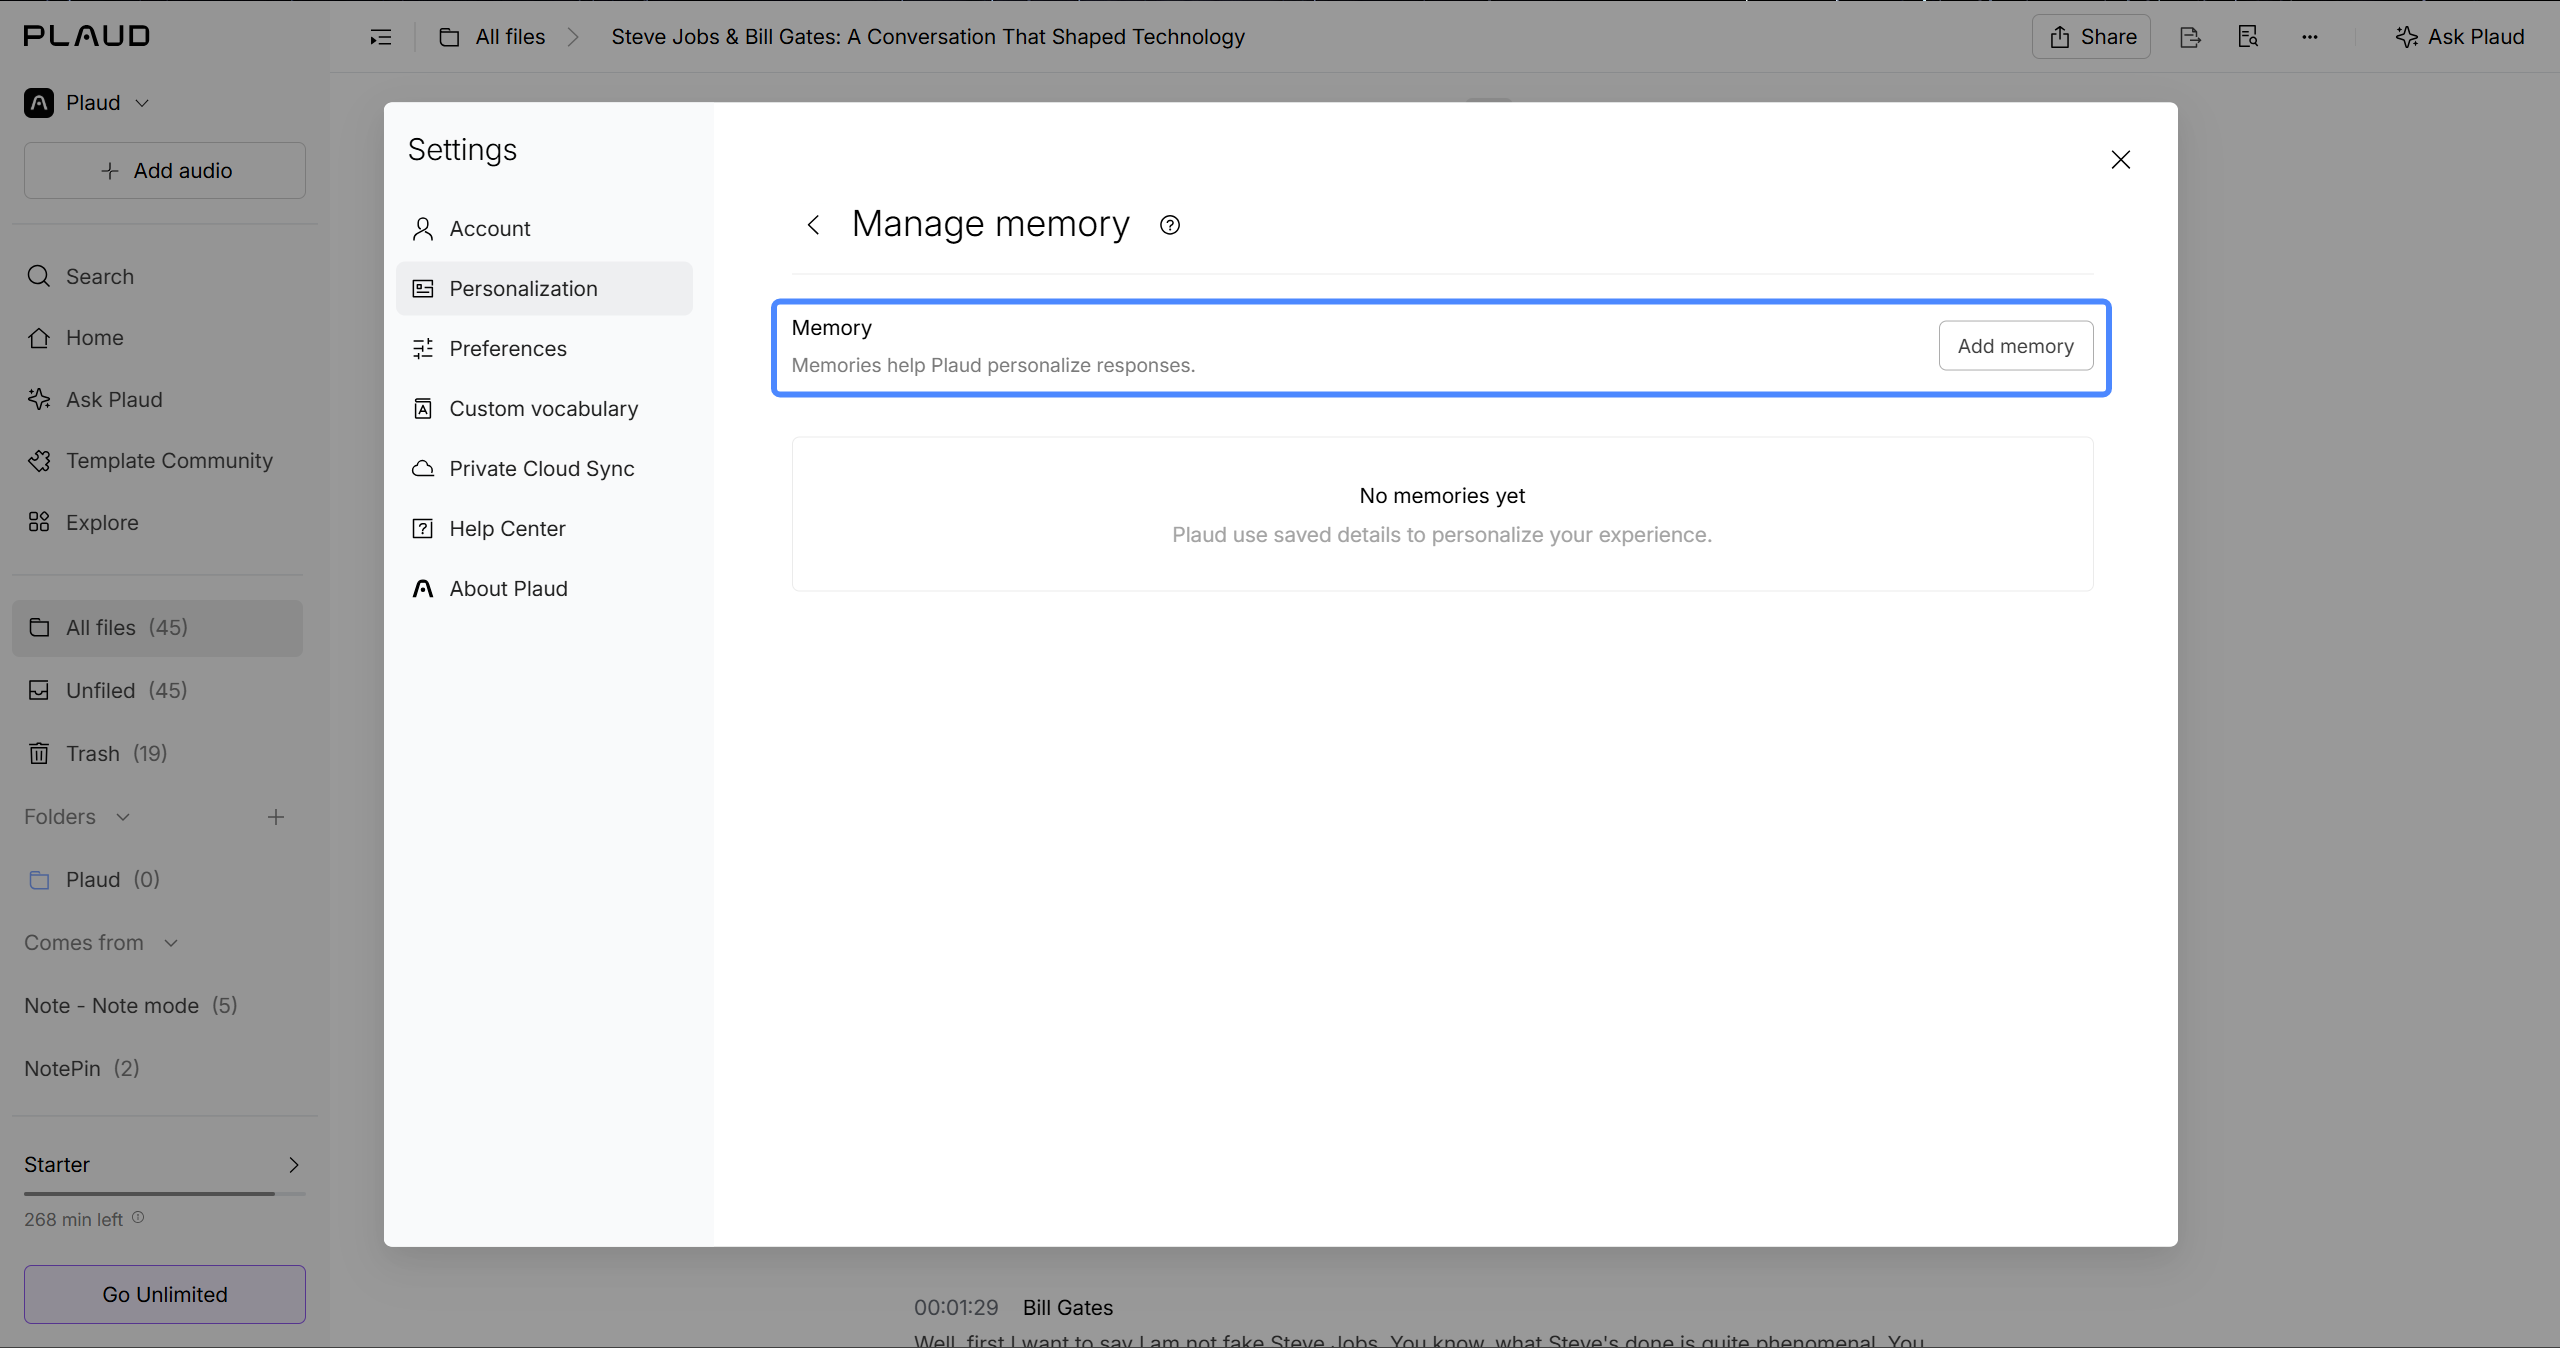
Task: Collapse the Folders section
Action: pos(123,817)
